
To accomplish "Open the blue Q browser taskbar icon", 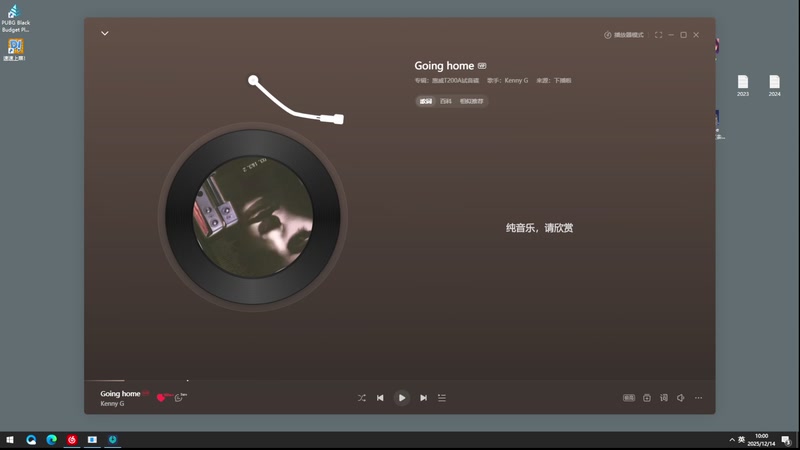I will (x=31, y=440).
